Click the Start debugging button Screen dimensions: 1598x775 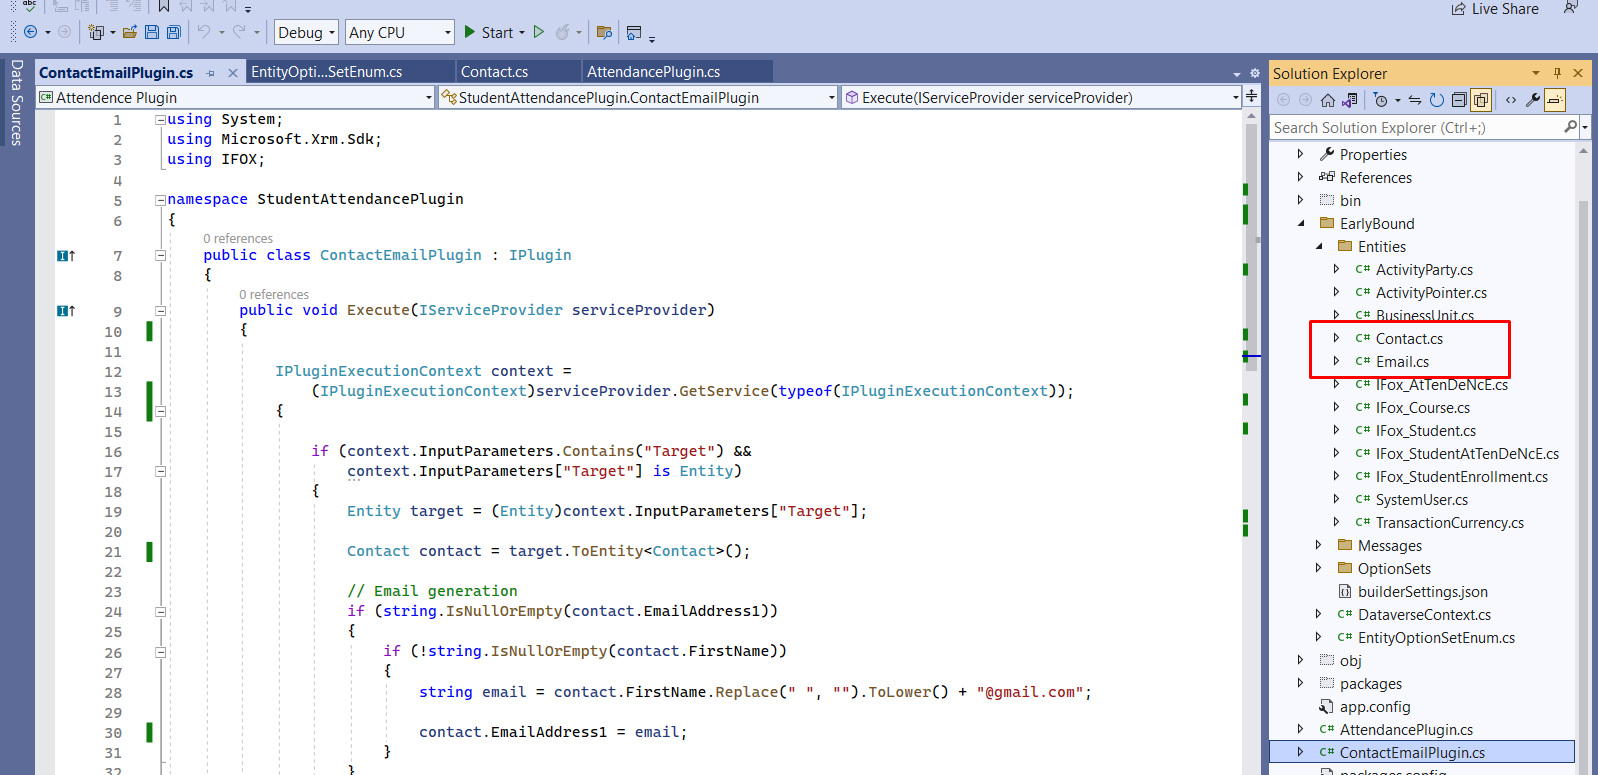[488, 32]
